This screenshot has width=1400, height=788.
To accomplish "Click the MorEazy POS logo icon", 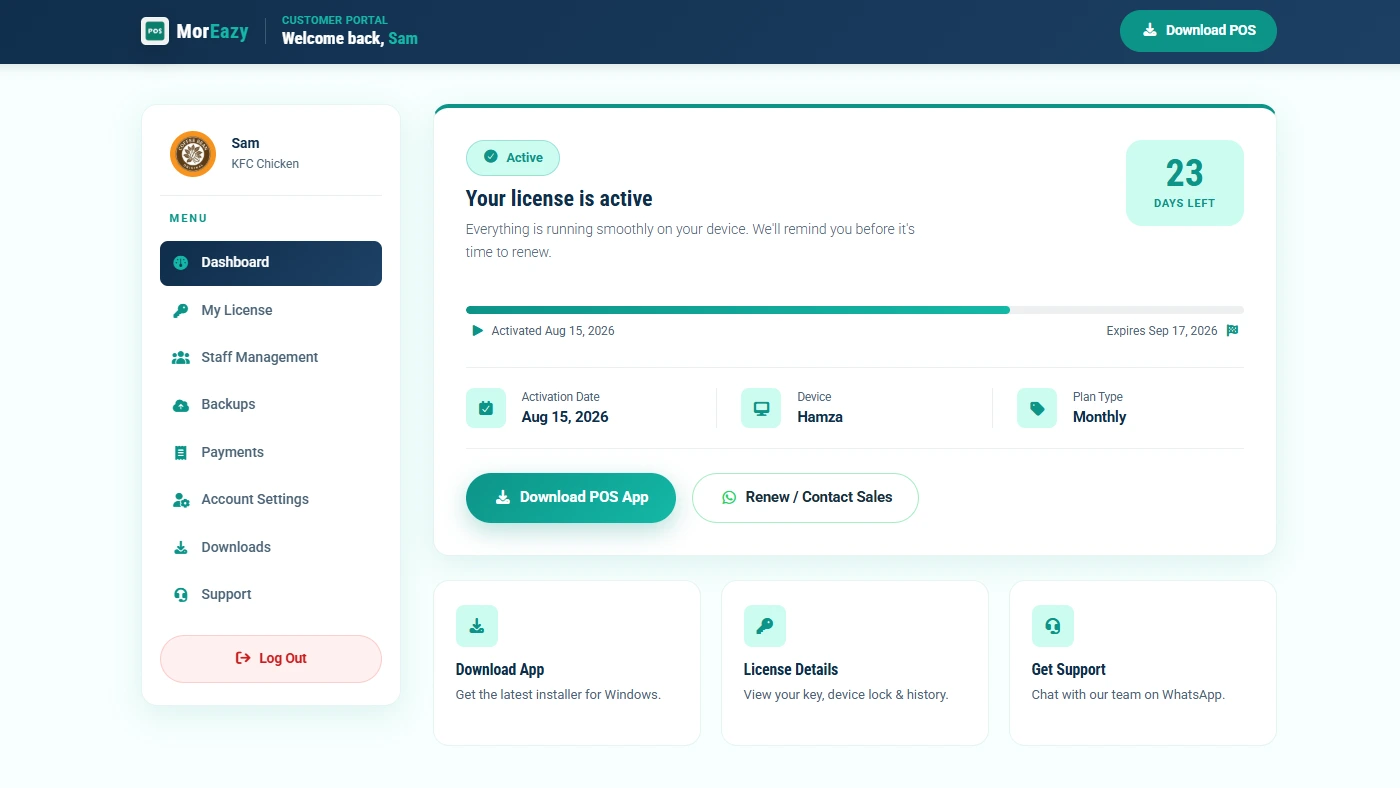I will pyautogui.click(x=155, y=31).
